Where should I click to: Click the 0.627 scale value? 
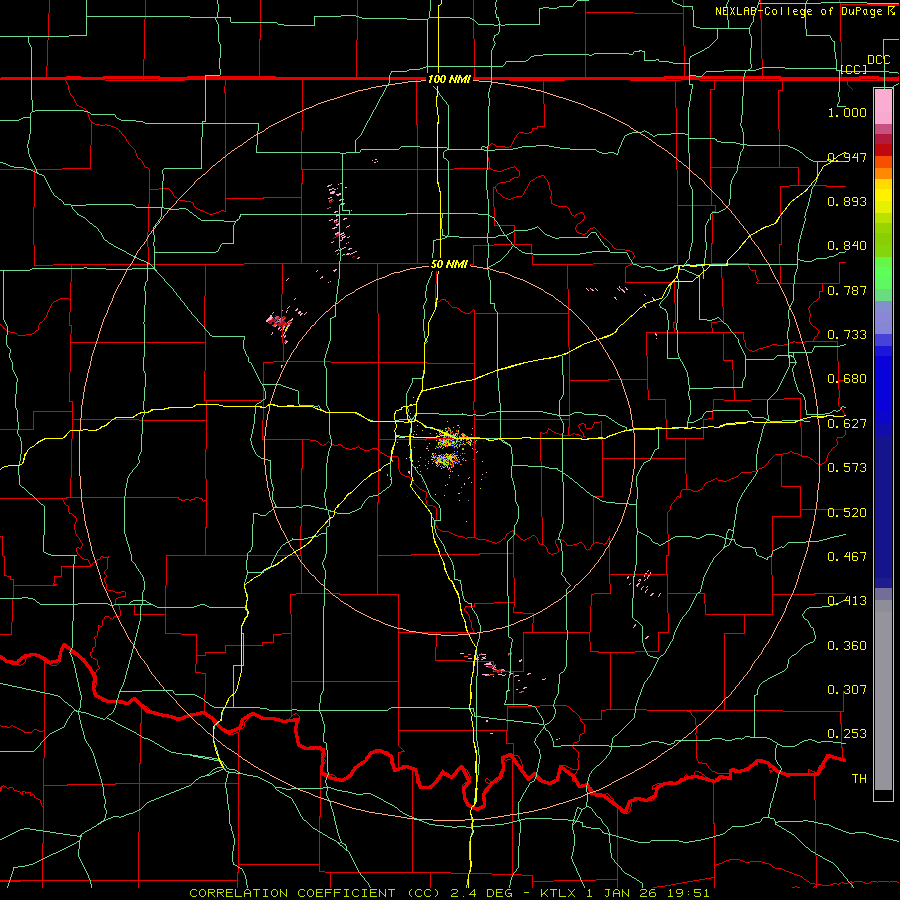pyautogui.click(x=847, y=424)
